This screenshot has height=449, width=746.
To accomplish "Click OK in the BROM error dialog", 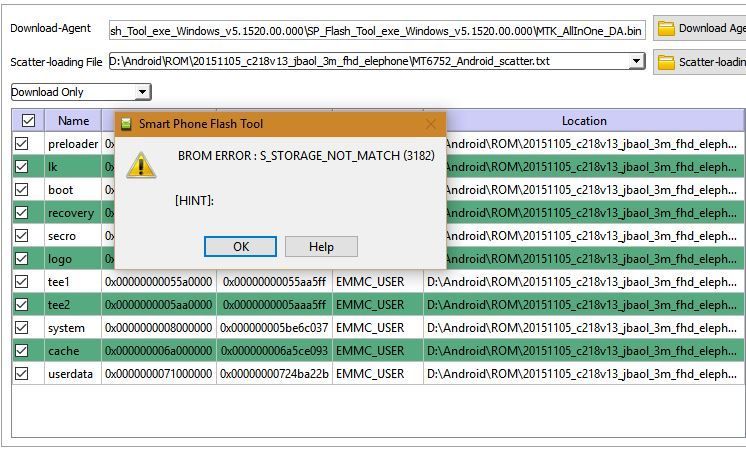I will point(240,246).
